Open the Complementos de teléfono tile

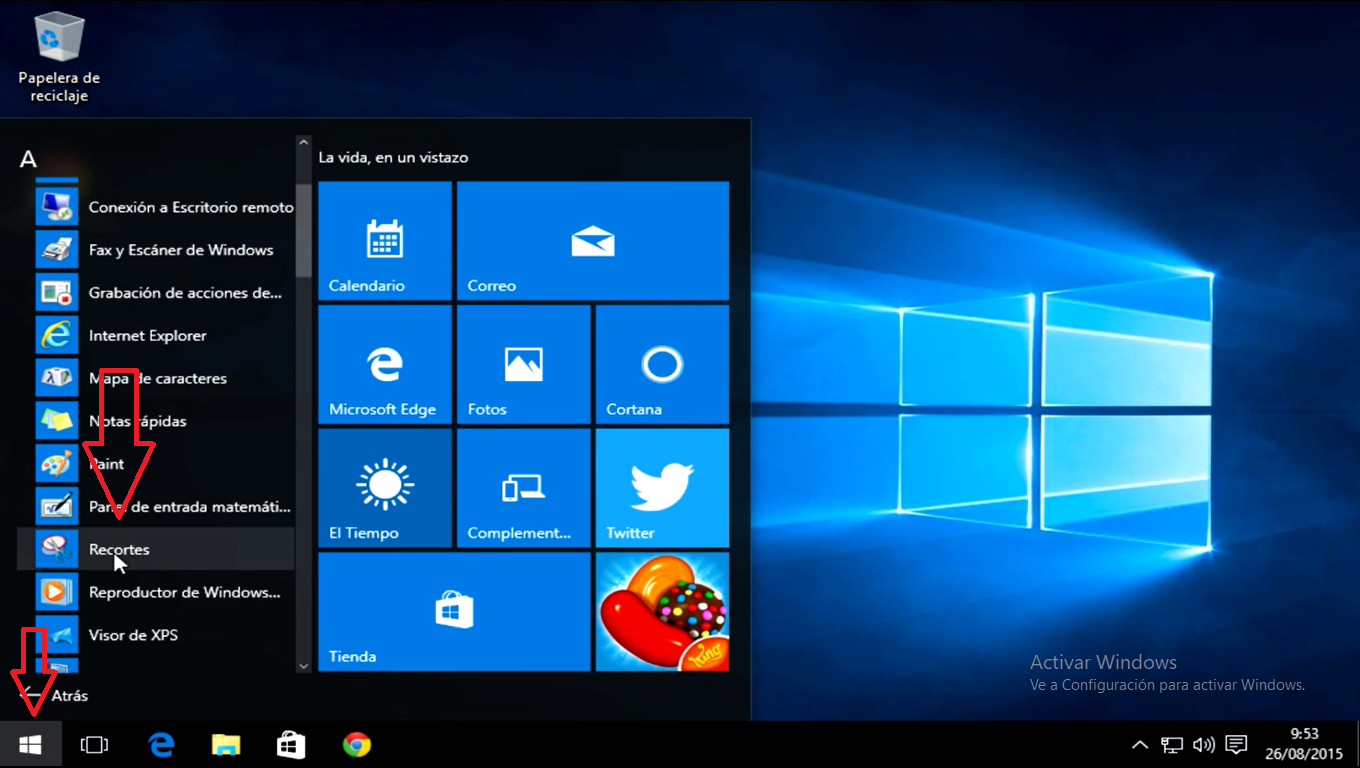point(523,489)
